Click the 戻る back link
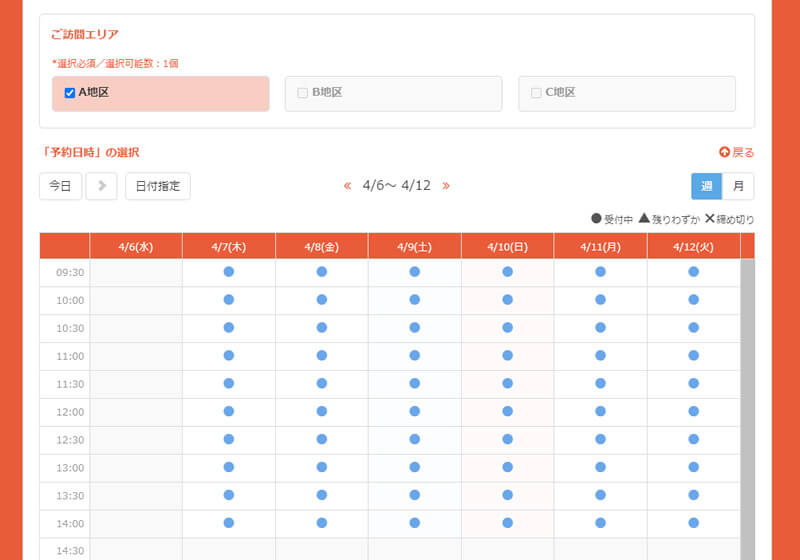This screenshot has width=800, height=560. pyautogui.click(x=736, y=153)
